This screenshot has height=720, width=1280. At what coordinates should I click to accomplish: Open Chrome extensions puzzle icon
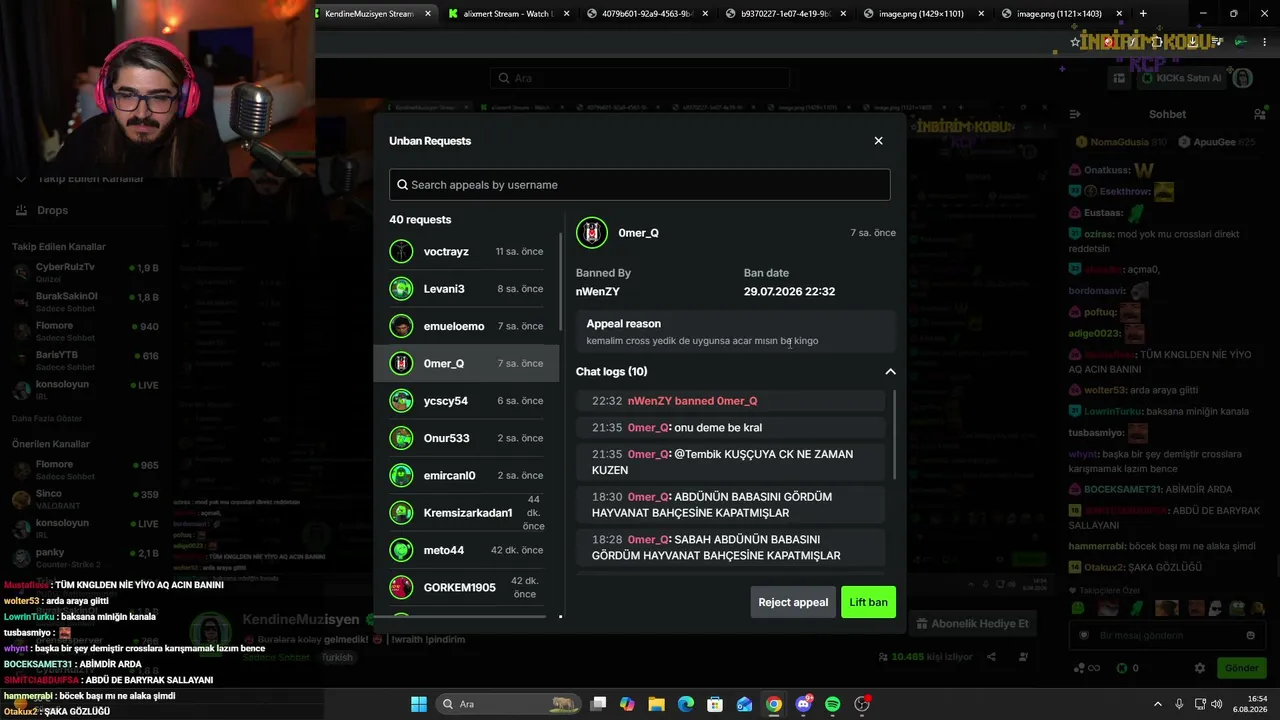[x=1156, y=42]
